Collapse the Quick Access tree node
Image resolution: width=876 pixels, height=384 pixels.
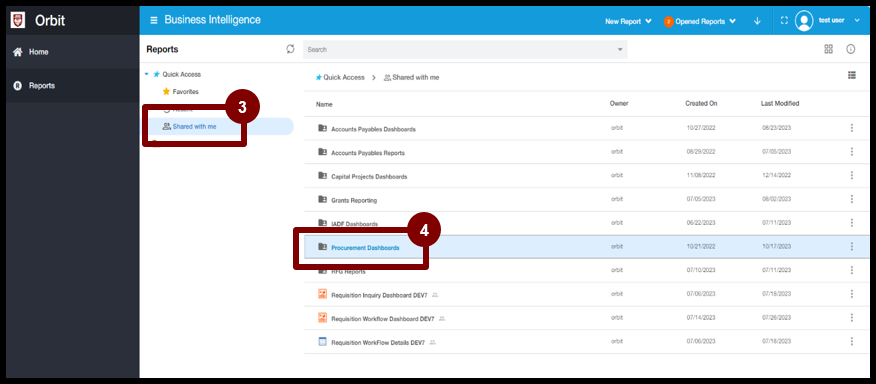click(146, 74)
